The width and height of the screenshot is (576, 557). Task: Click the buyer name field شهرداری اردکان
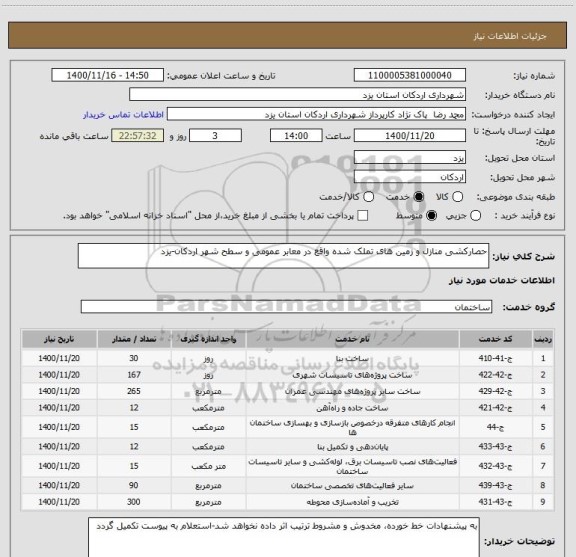coord(298,95)
